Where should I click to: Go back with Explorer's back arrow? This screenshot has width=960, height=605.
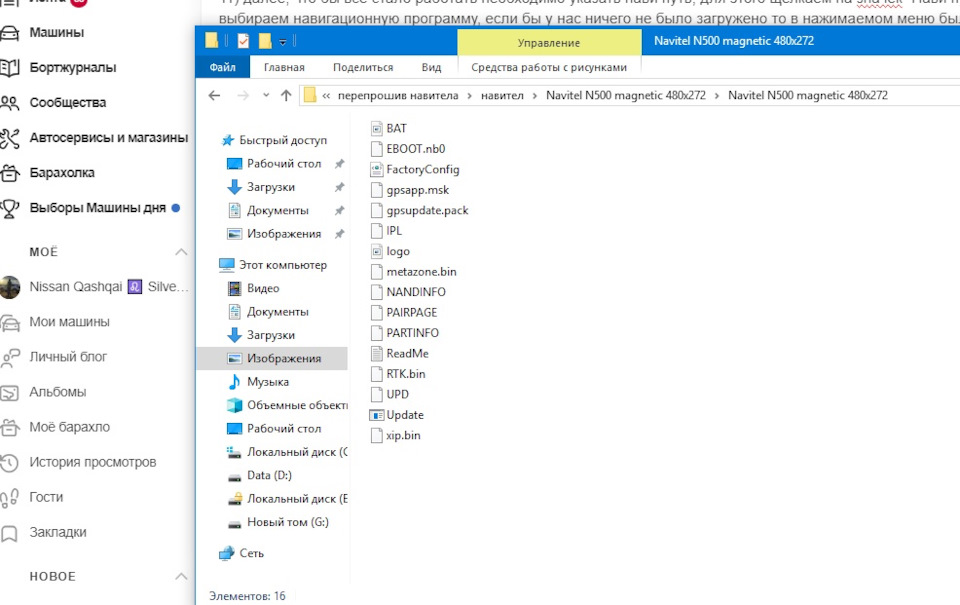click(x=214, y=96)
